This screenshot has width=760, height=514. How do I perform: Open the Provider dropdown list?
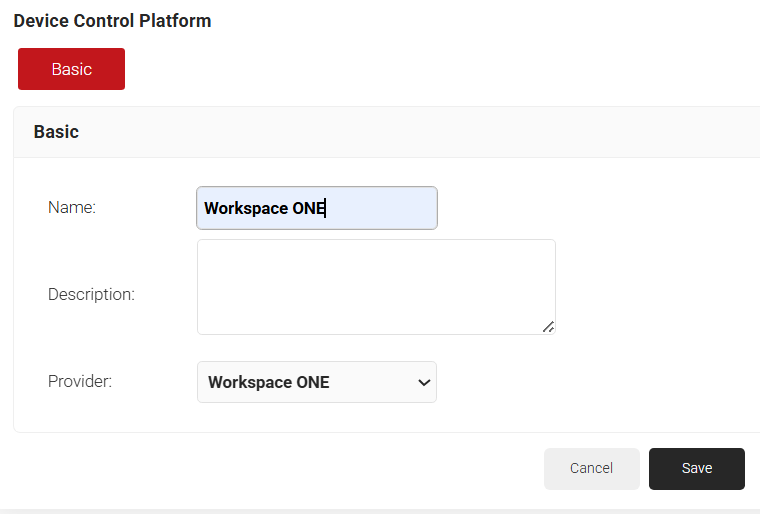[x=316, y=382]
